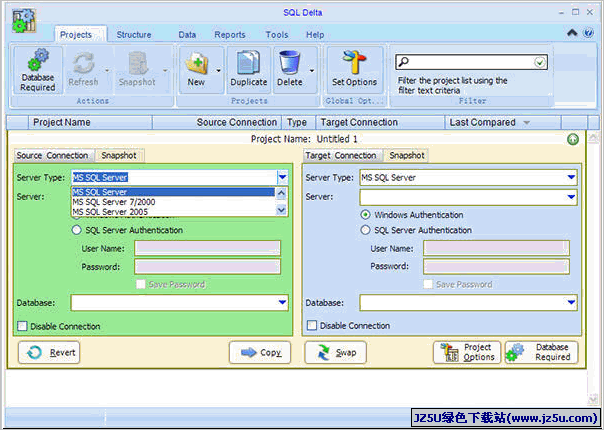Click the Snapshot ribbon icon

[x=138, y=63]
